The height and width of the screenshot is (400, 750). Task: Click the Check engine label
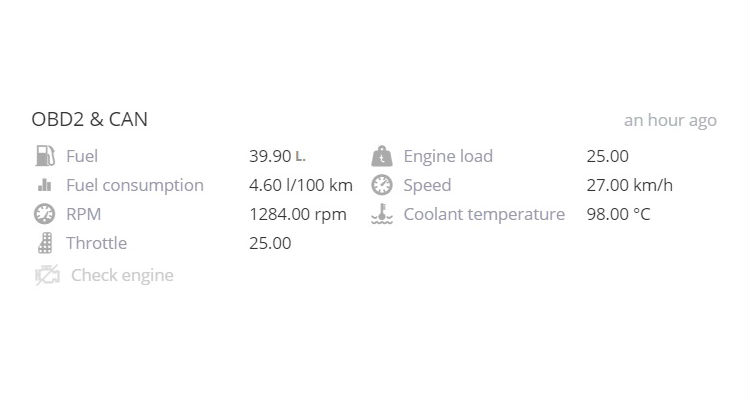point(122,275)
